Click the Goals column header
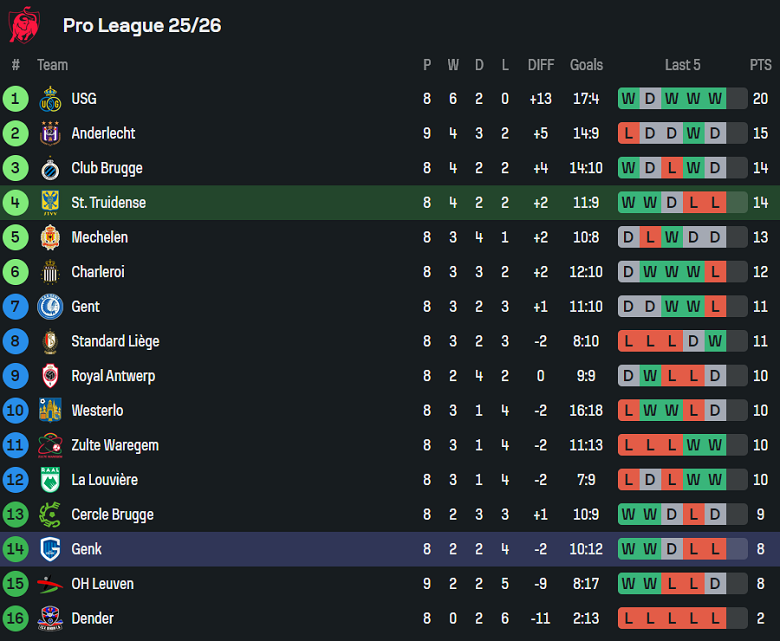Viewport: 780px width, 641px height. click(x=586, y=65)
